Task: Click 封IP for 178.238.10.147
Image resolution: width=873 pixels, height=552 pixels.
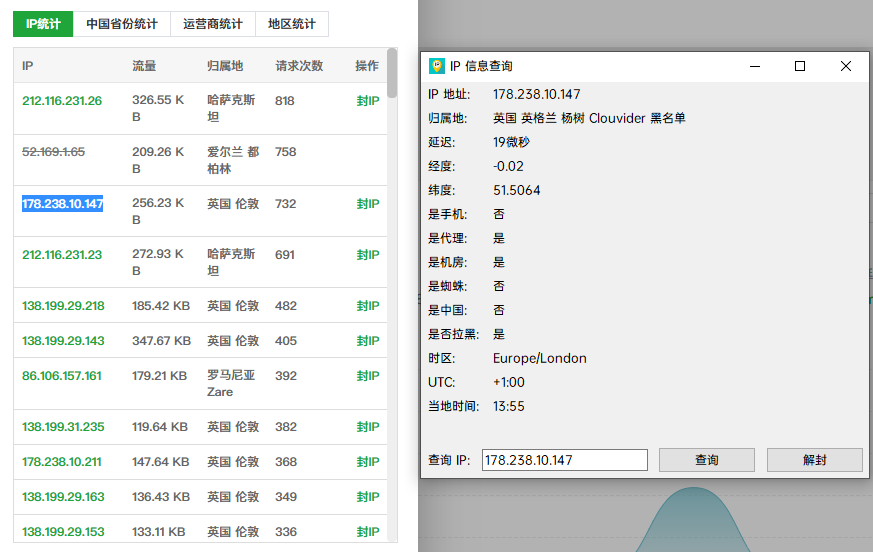Action: point(367,204)
